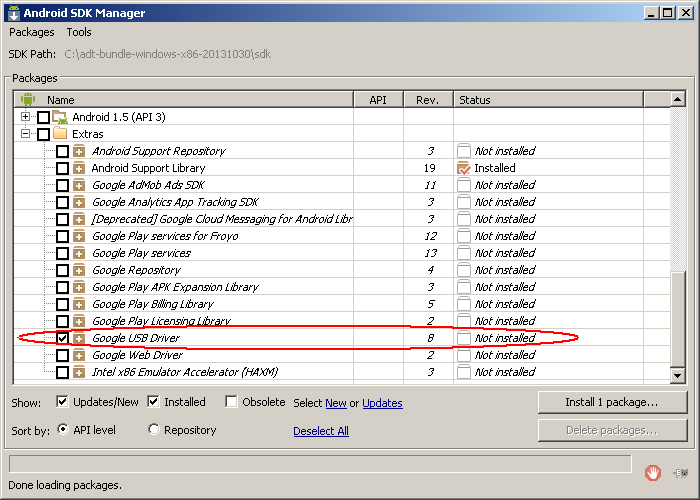Click the Rev. column header
The height and width of the screenshot is (500, 700).
coord(429,100)
